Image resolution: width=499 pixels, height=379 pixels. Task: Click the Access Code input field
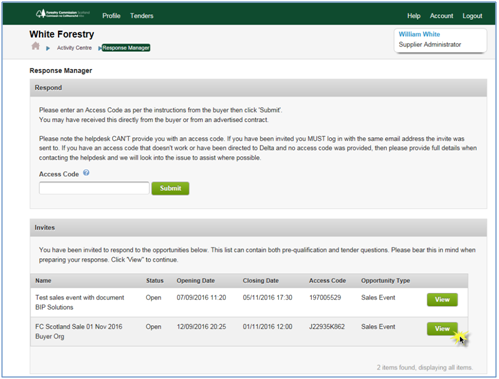(x=94, y=188)
